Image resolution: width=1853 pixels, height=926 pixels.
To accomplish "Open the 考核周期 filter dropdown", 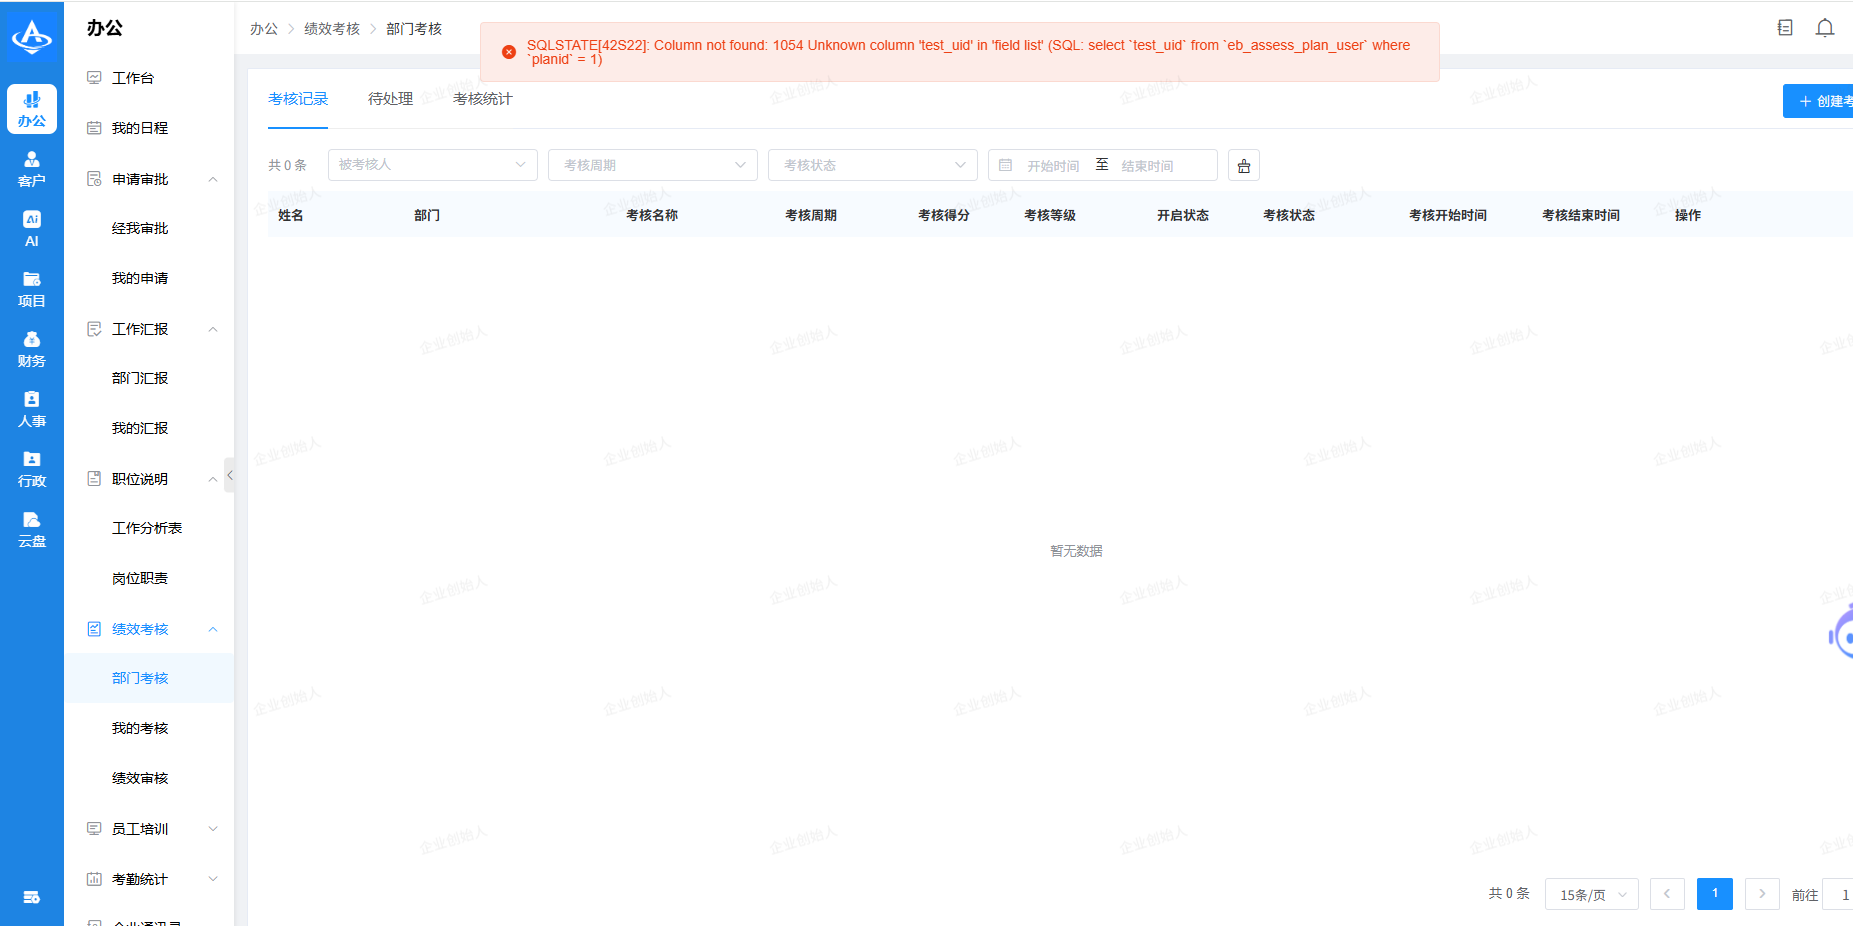I will tap(652, 165).
